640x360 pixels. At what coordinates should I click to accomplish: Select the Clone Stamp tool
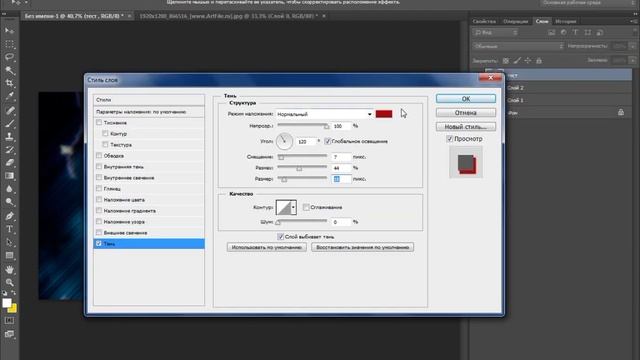pos(9,137)
